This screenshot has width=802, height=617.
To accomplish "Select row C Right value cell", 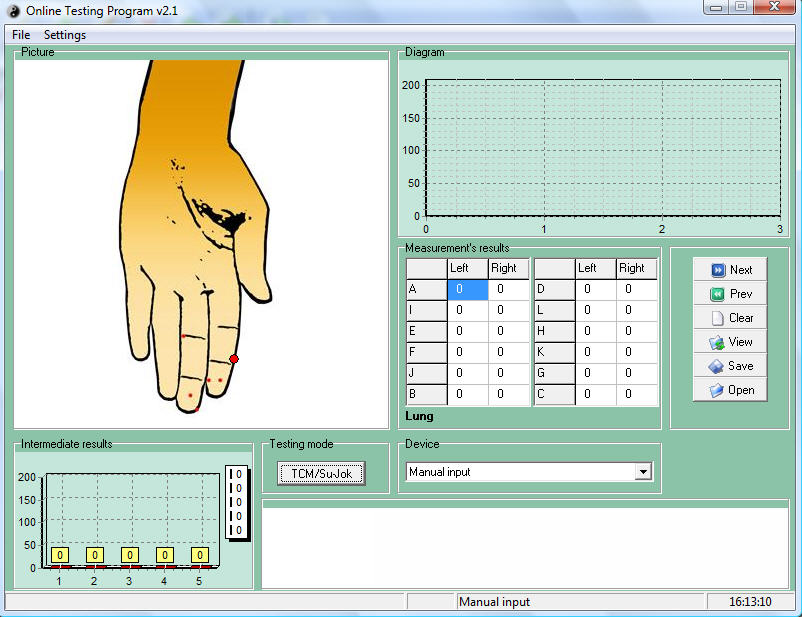I will (x=636, y=394).
